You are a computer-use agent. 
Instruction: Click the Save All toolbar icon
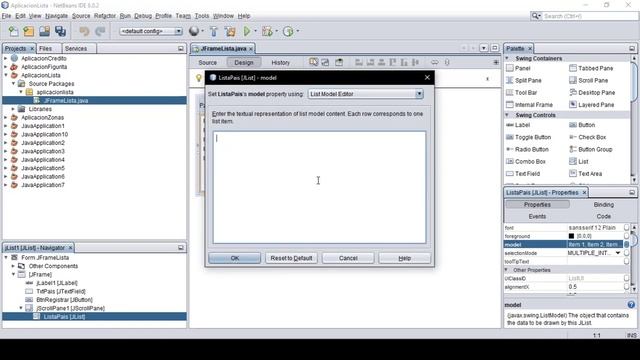pyautogui.click(x=60, y=31)
